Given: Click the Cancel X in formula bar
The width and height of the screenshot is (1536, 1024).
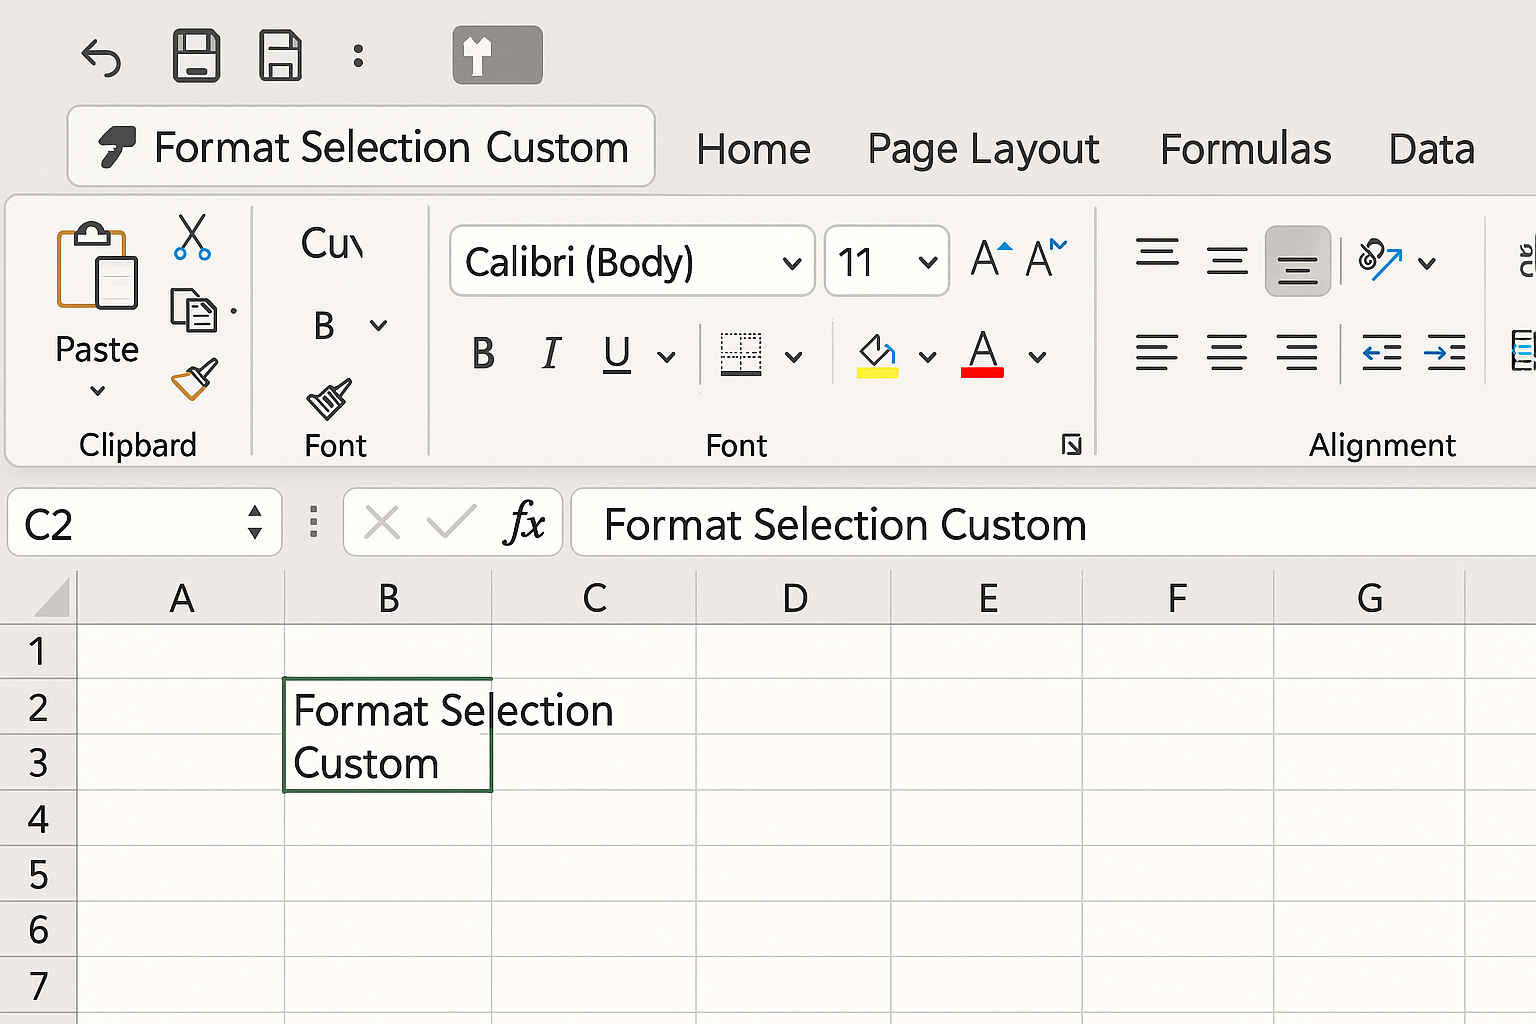Looking at the screenshot, I should (x=382, y=522).
